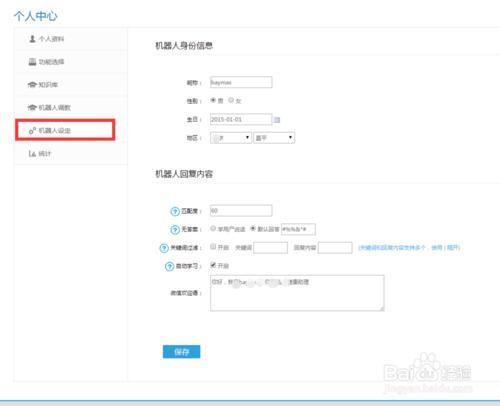This screenshot has width=500, height=406.
Task: Select the male (男) gender radio button
Action: tap(213, 100)
